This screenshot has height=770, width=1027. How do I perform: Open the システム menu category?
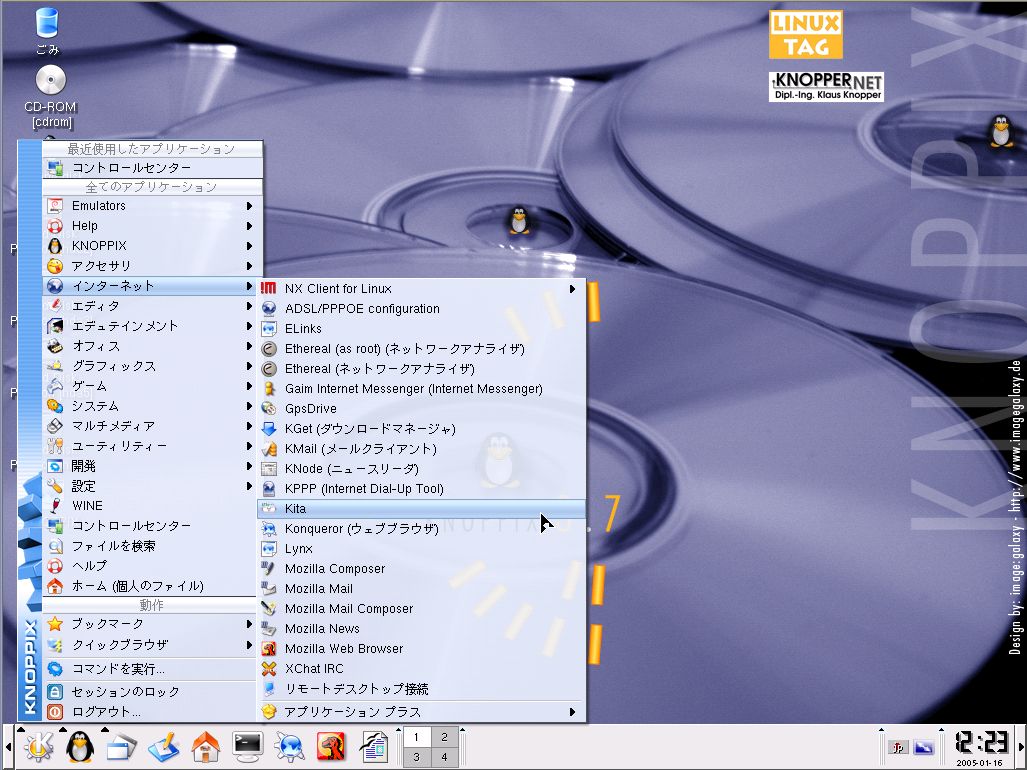(150, 406)
